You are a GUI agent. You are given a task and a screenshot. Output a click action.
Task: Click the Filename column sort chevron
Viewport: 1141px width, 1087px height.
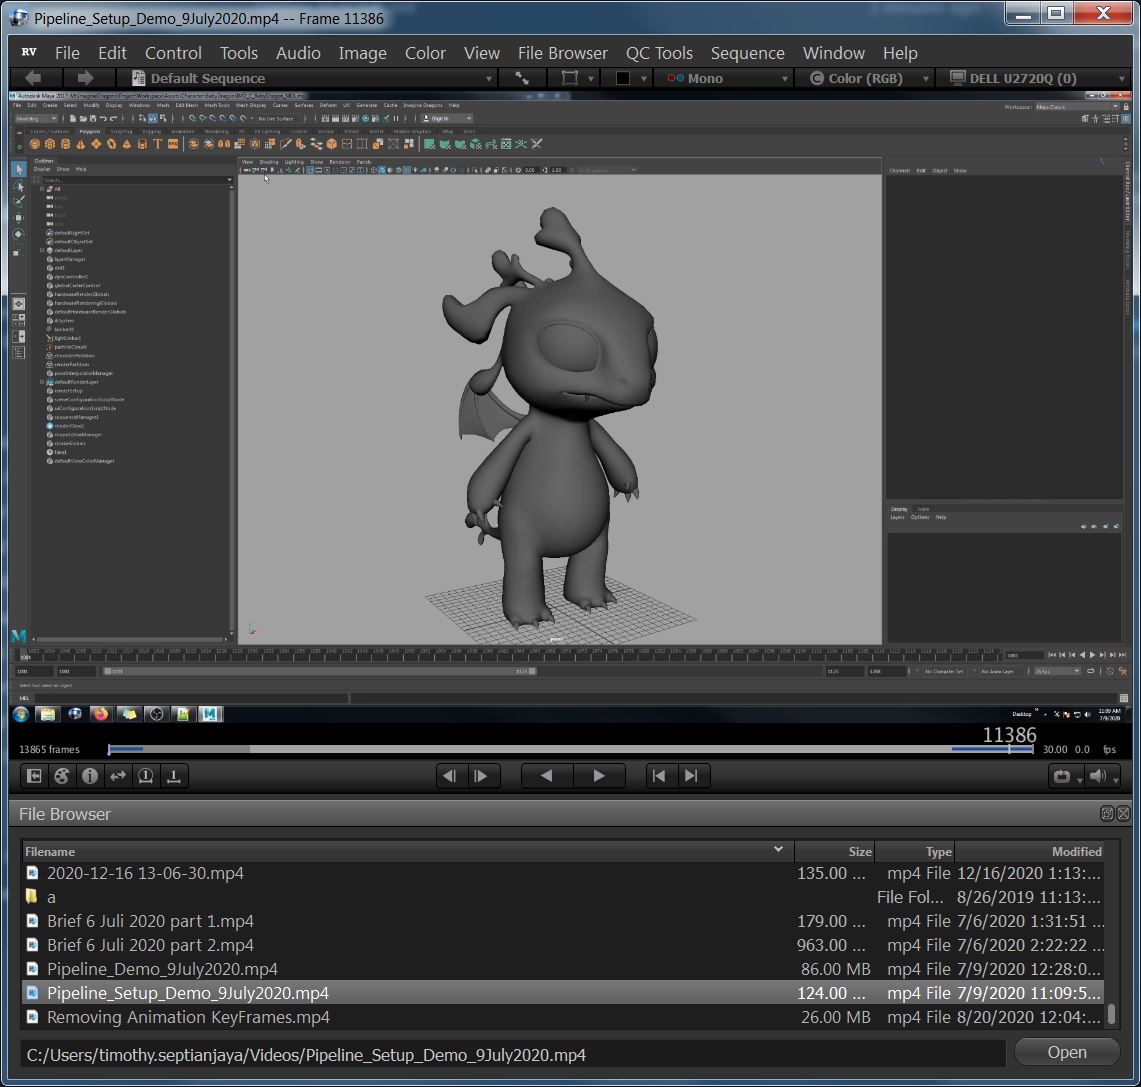(x=778, y=849)
